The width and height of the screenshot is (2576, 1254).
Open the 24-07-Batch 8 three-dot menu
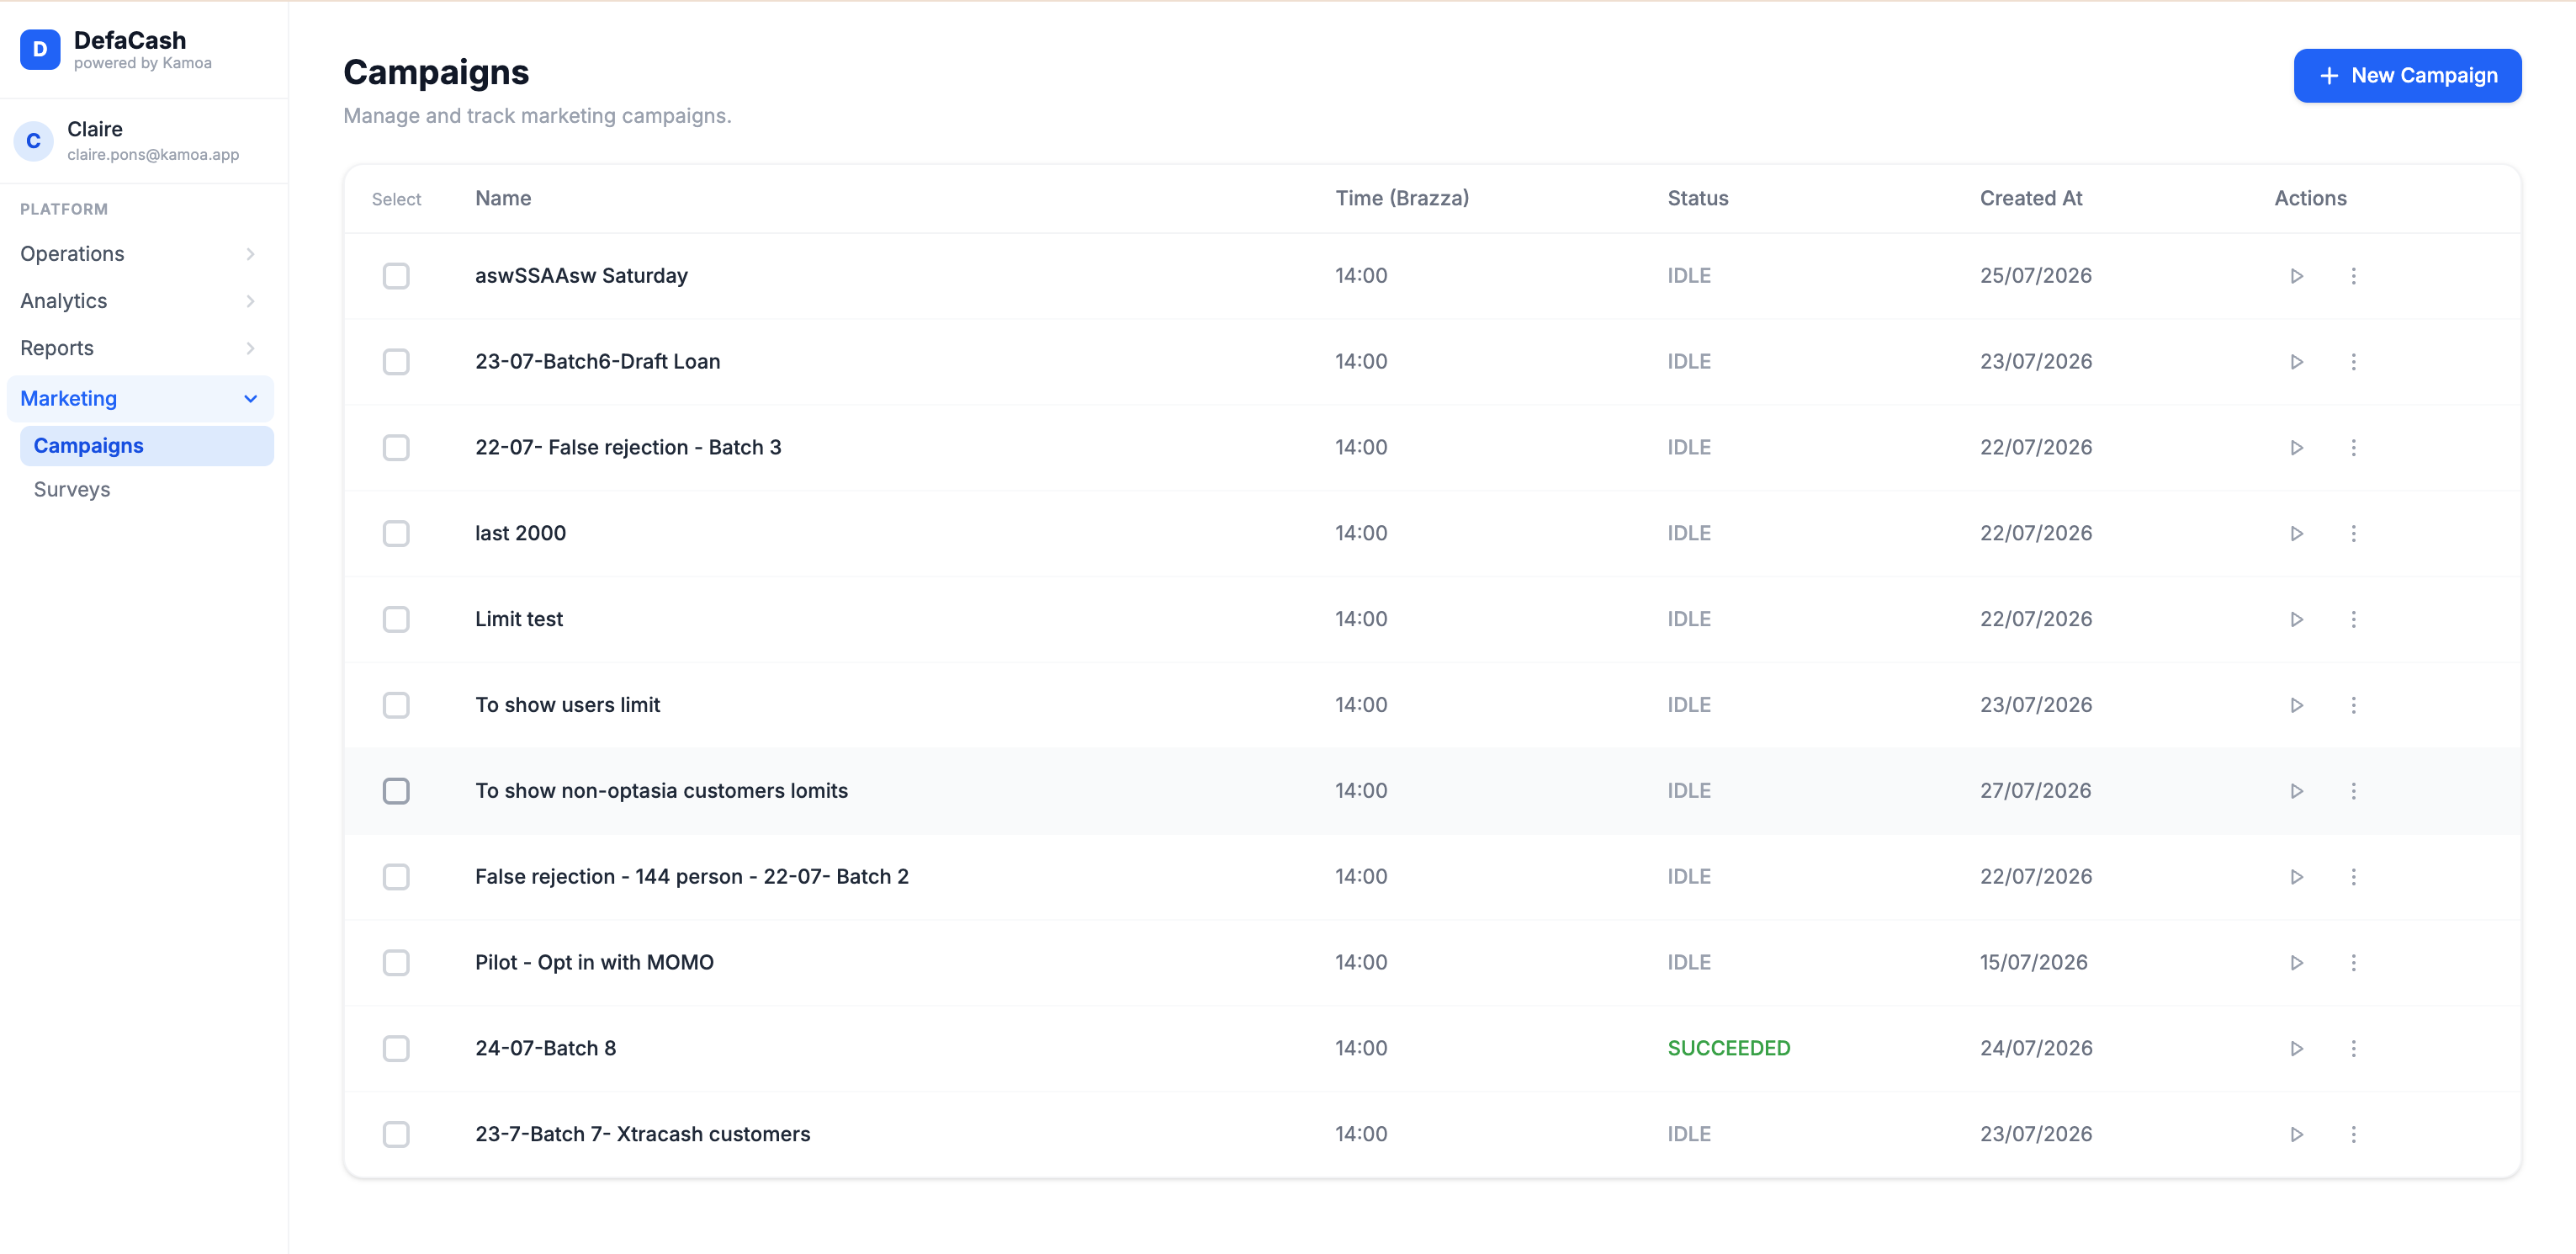(x=2353, y=1049)
